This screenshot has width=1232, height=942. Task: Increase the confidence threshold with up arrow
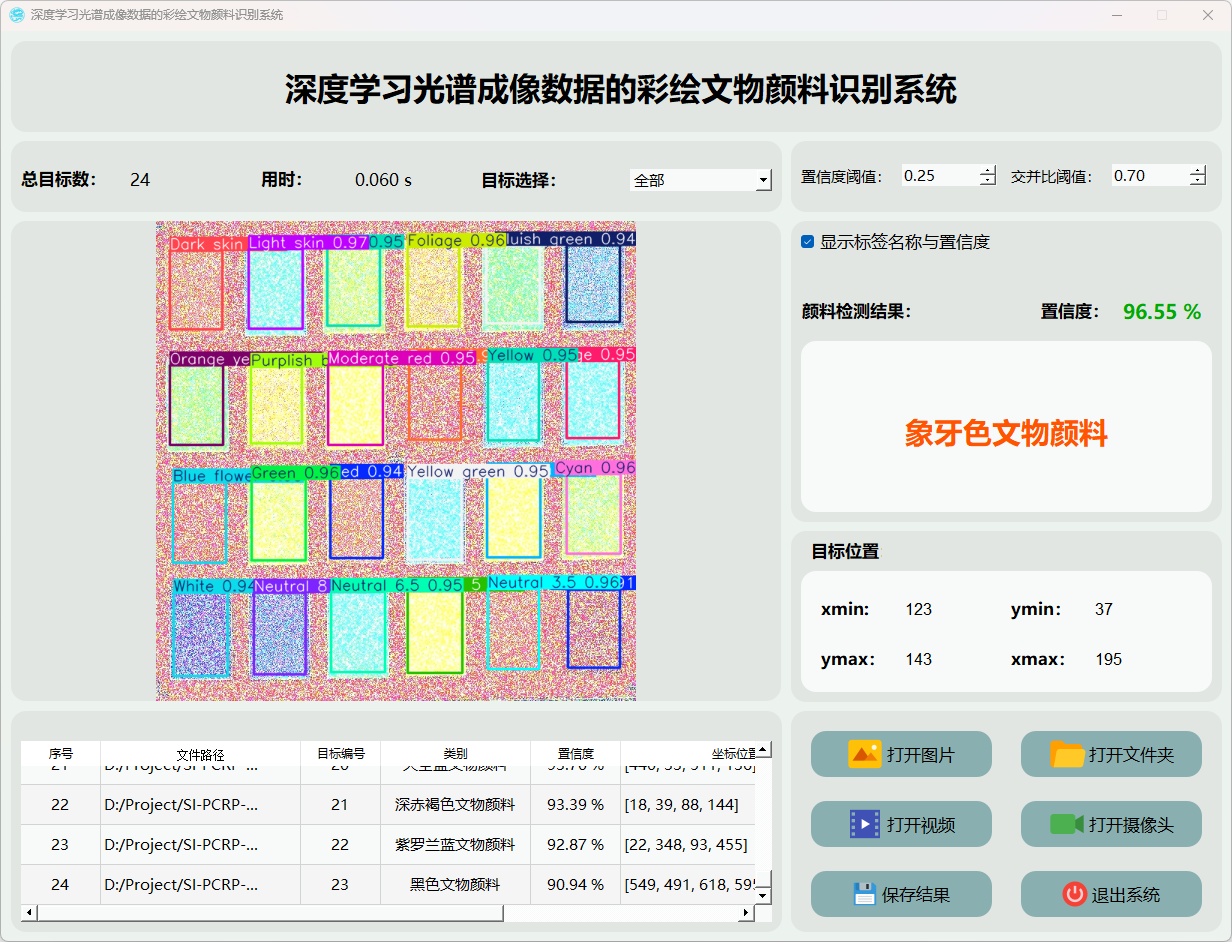tap(988, 171)
